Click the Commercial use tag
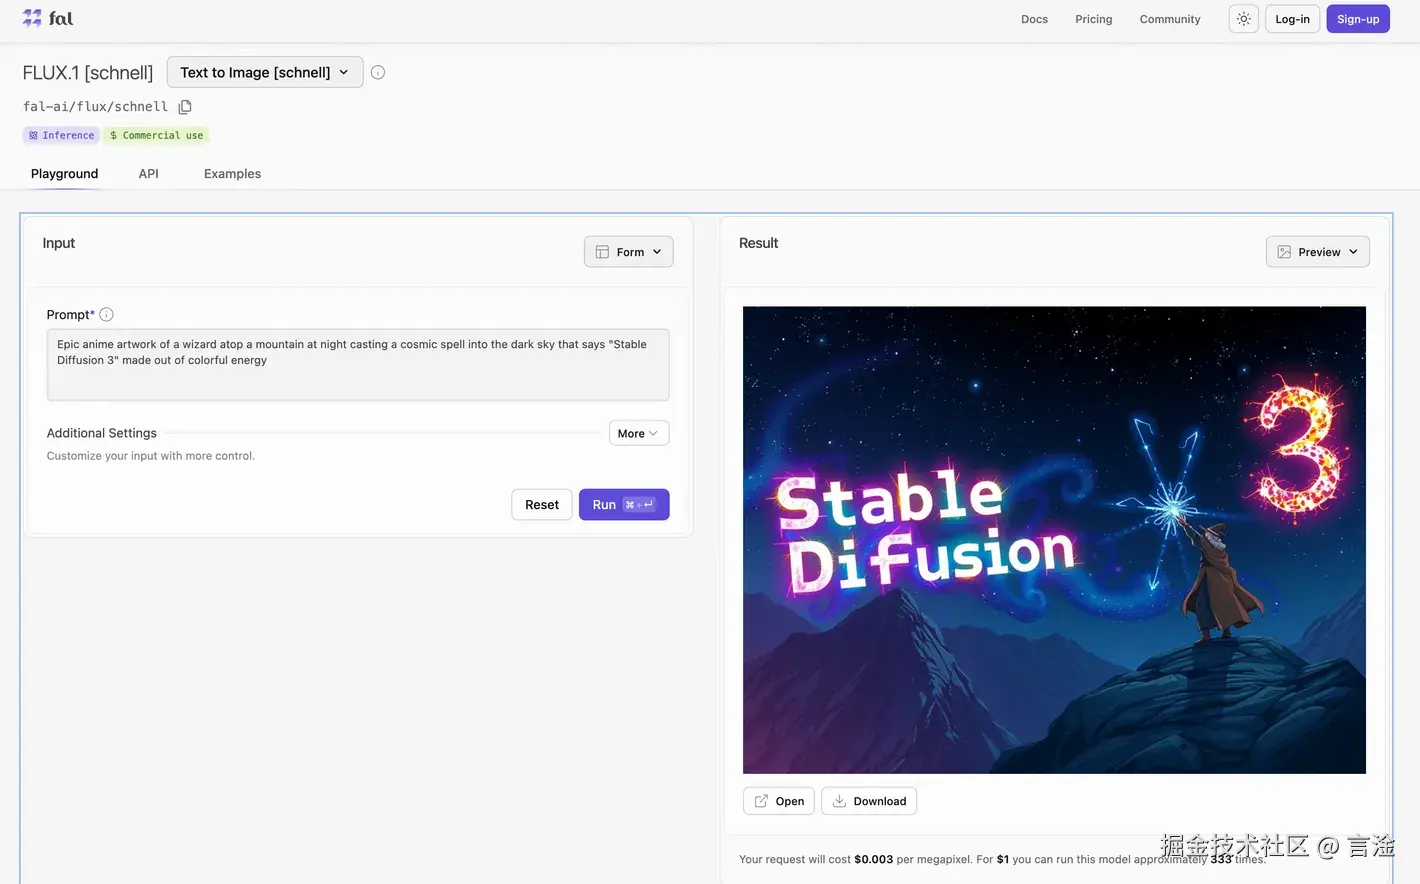Image resolution: width=1420 pixels, height=884 pixels. click(156, 135)
